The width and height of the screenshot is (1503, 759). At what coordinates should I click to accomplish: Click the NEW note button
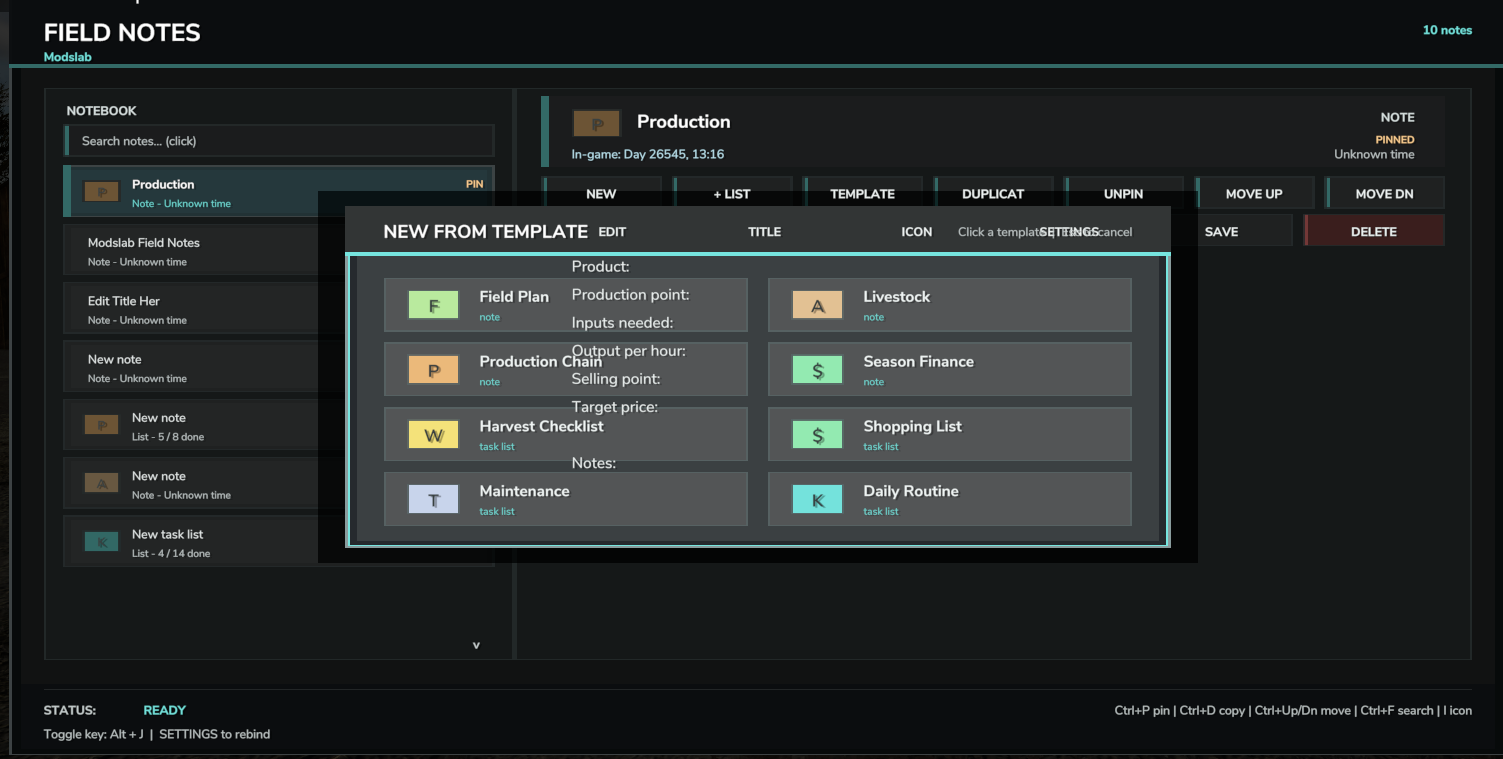[x=601, y=193]
